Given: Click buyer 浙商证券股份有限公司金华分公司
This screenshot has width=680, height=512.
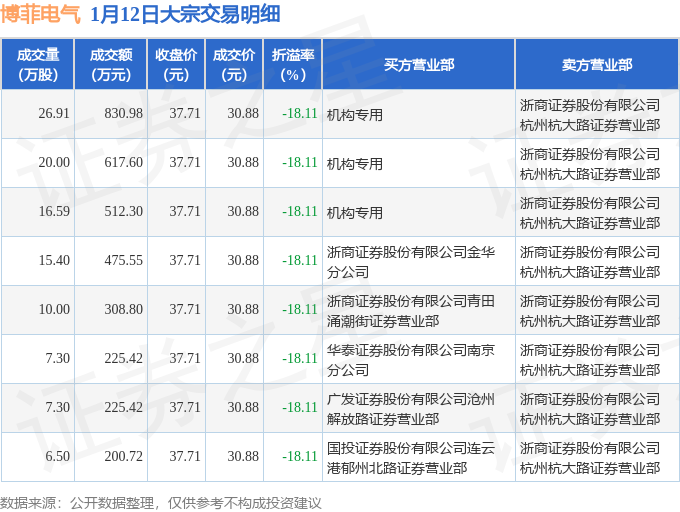Looking at the screenshot, I should [x=411, y=262].
